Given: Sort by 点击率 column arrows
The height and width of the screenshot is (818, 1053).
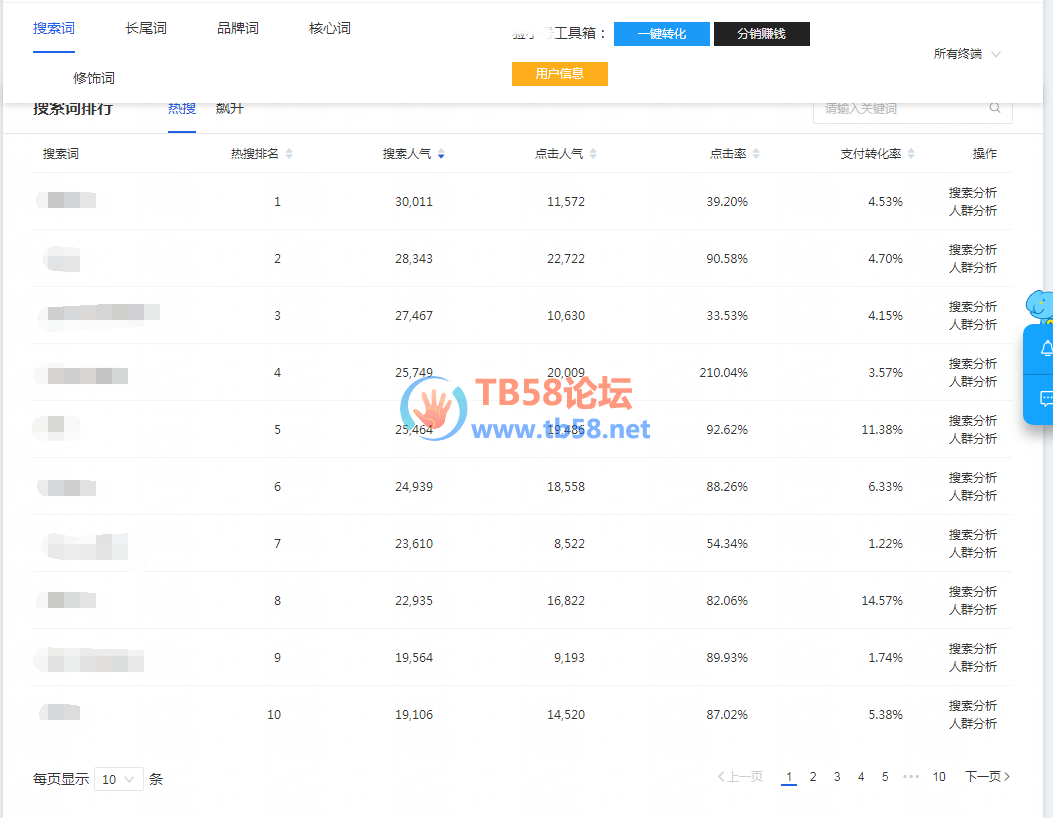Looking at the screenshot, I should (x=756, y=154).
